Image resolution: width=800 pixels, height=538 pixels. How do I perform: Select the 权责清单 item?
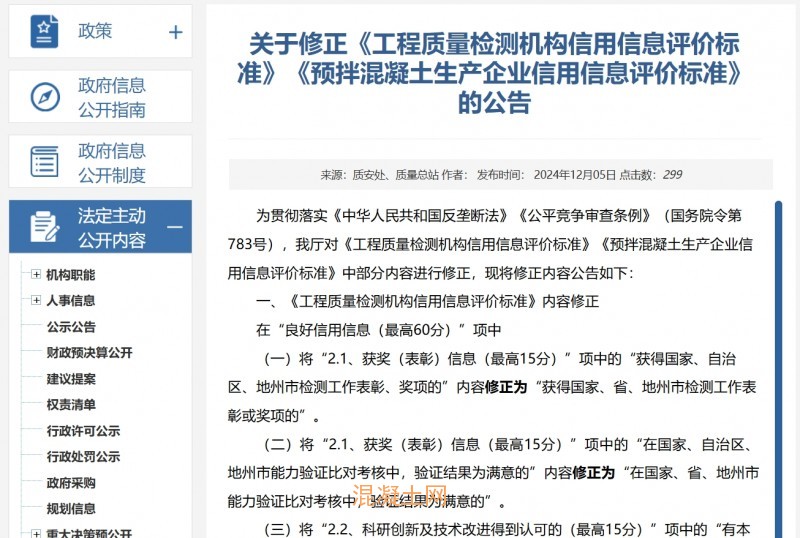(71, 405)
